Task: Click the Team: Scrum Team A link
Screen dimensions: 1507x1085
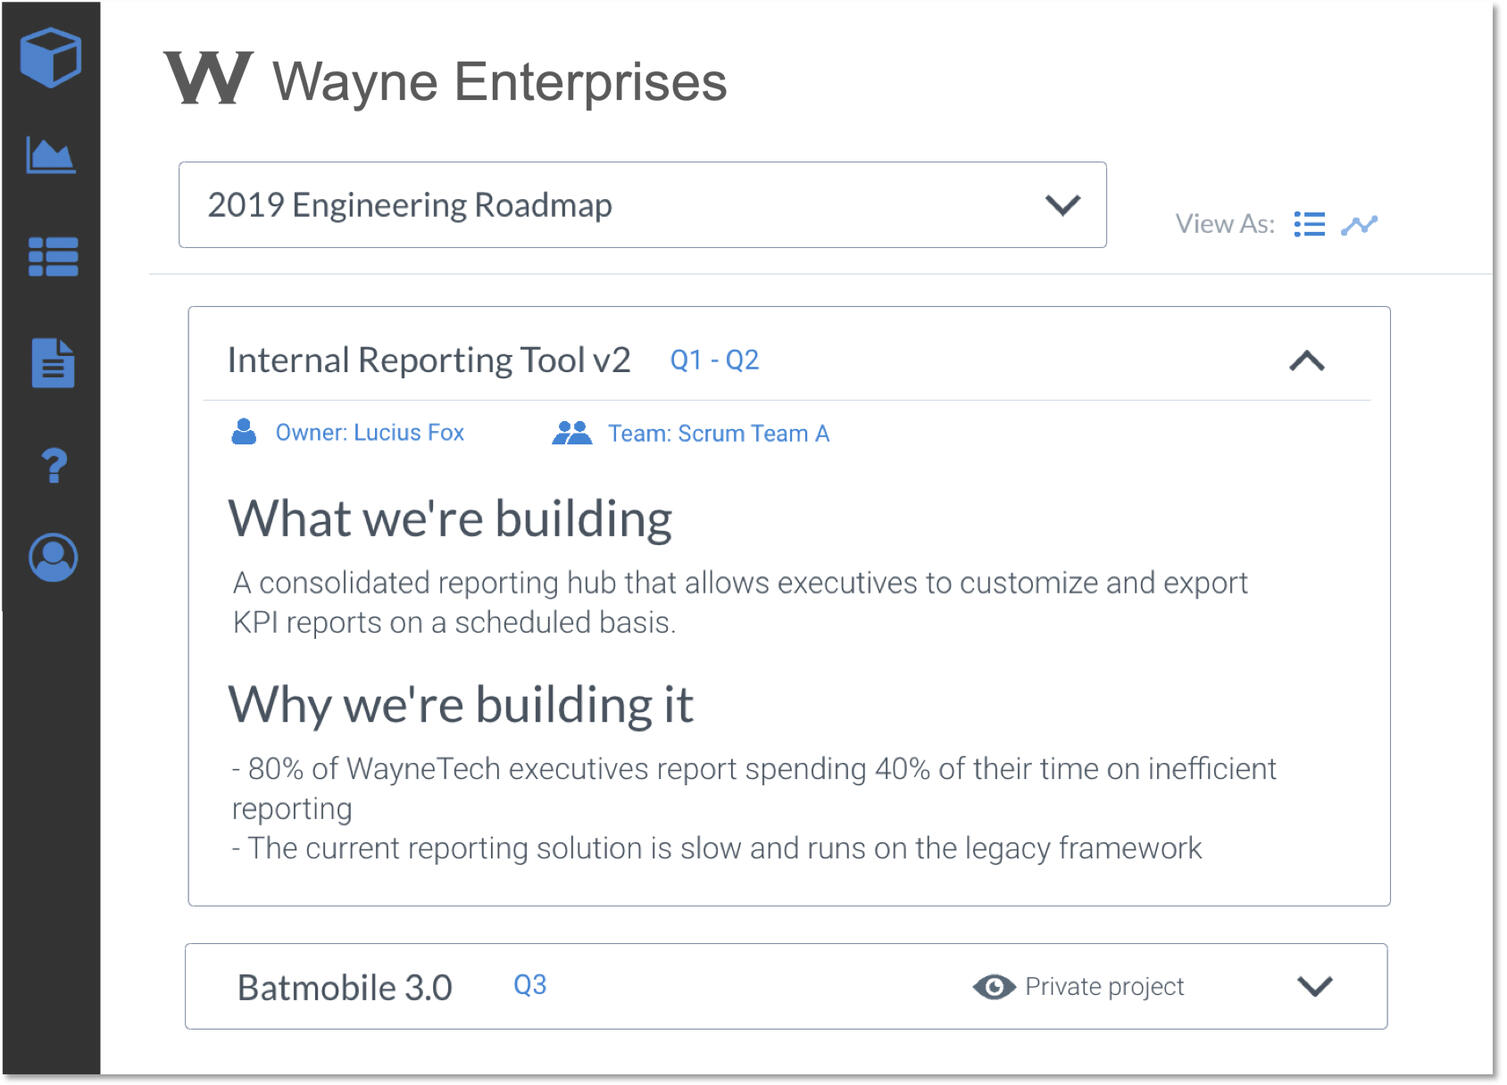Action: (x=718, y=434)
